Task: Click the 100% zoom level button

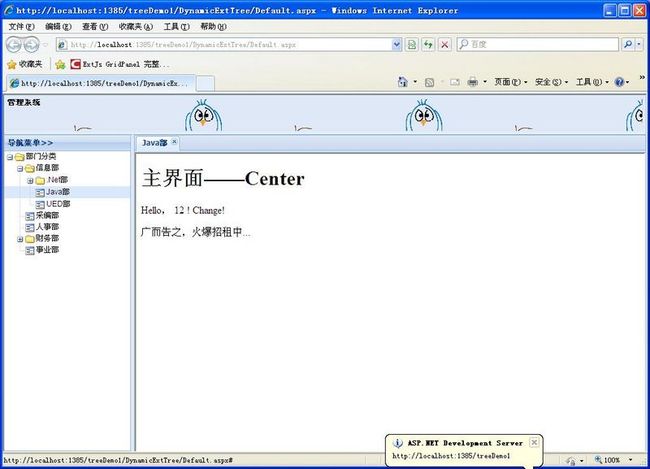Action: 608,460
